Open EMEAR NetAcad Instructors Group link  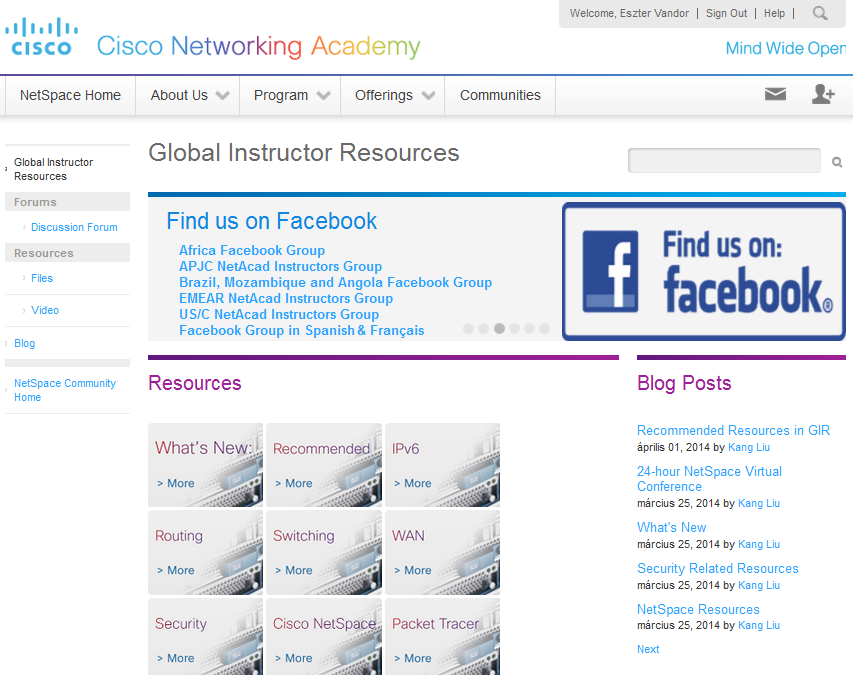pos(286,299)
